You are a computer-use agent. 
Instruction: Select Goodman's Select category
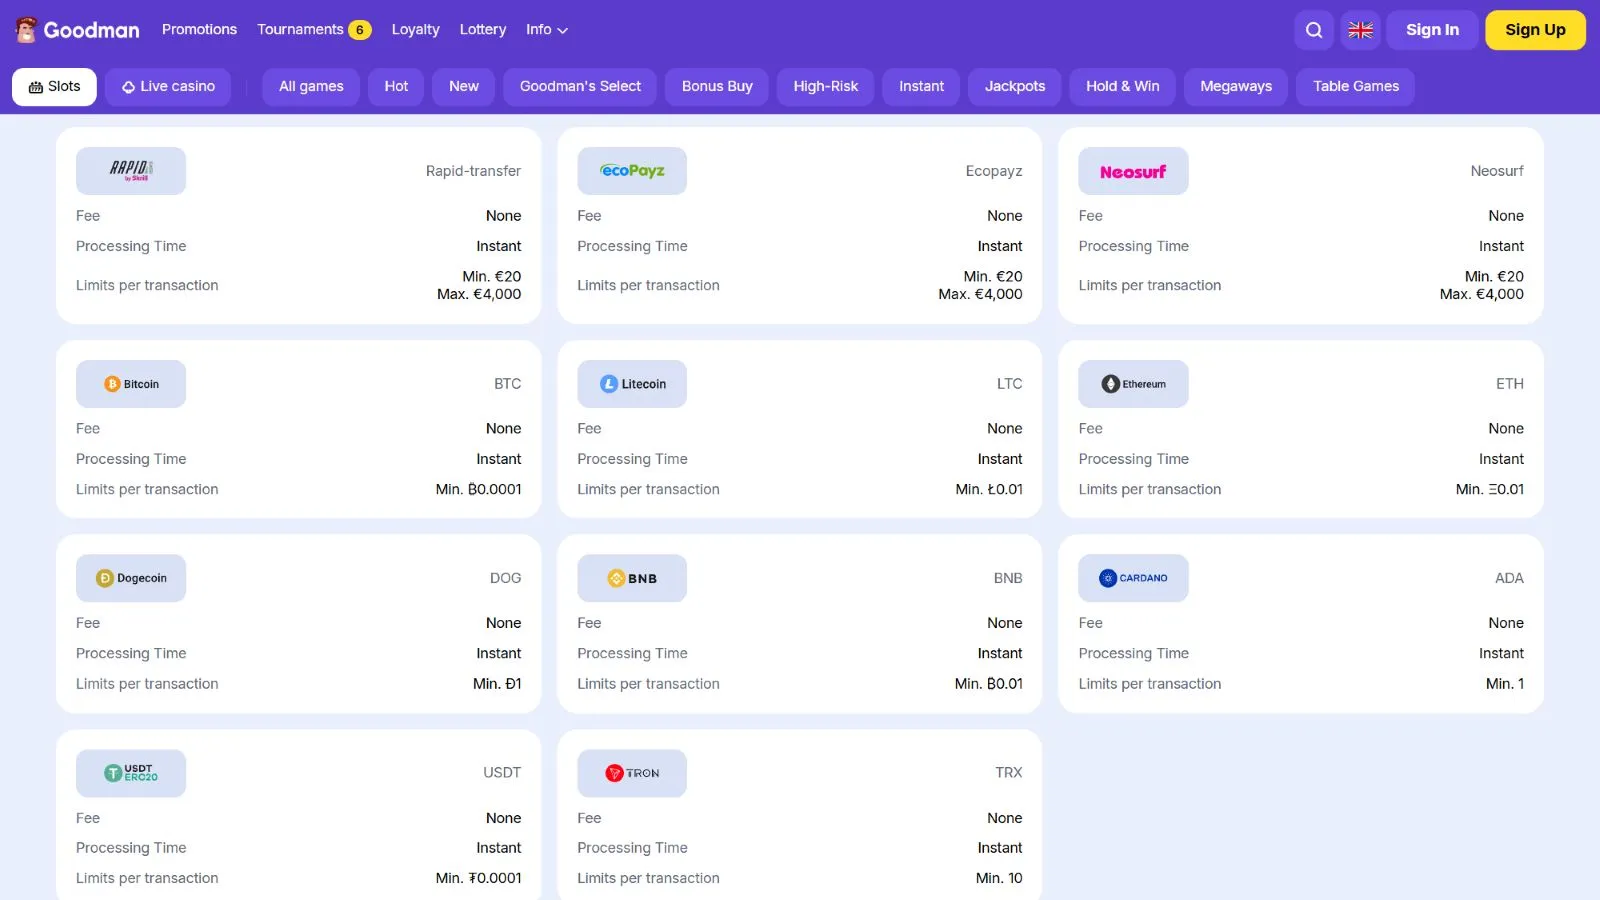pos(580,87)
